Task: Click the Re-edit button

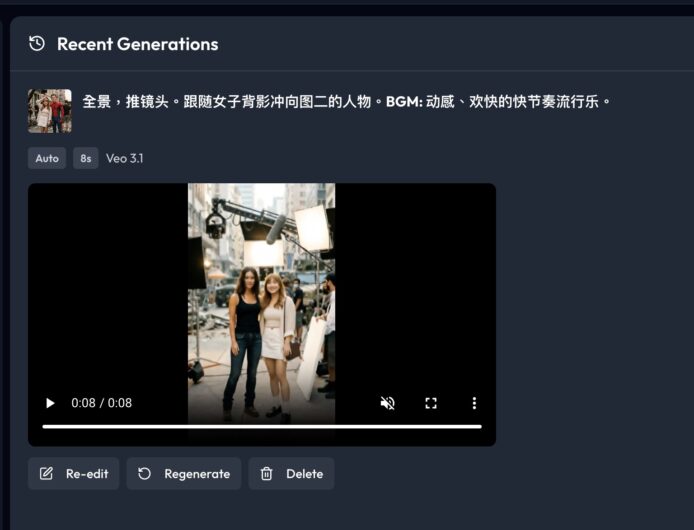Action: point(74,474)
